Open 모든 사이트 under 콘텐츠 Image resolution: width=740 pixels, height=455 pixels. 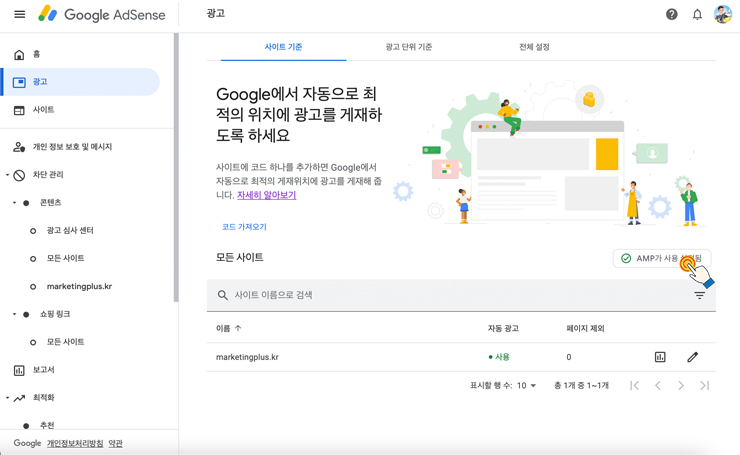point(66,258)
